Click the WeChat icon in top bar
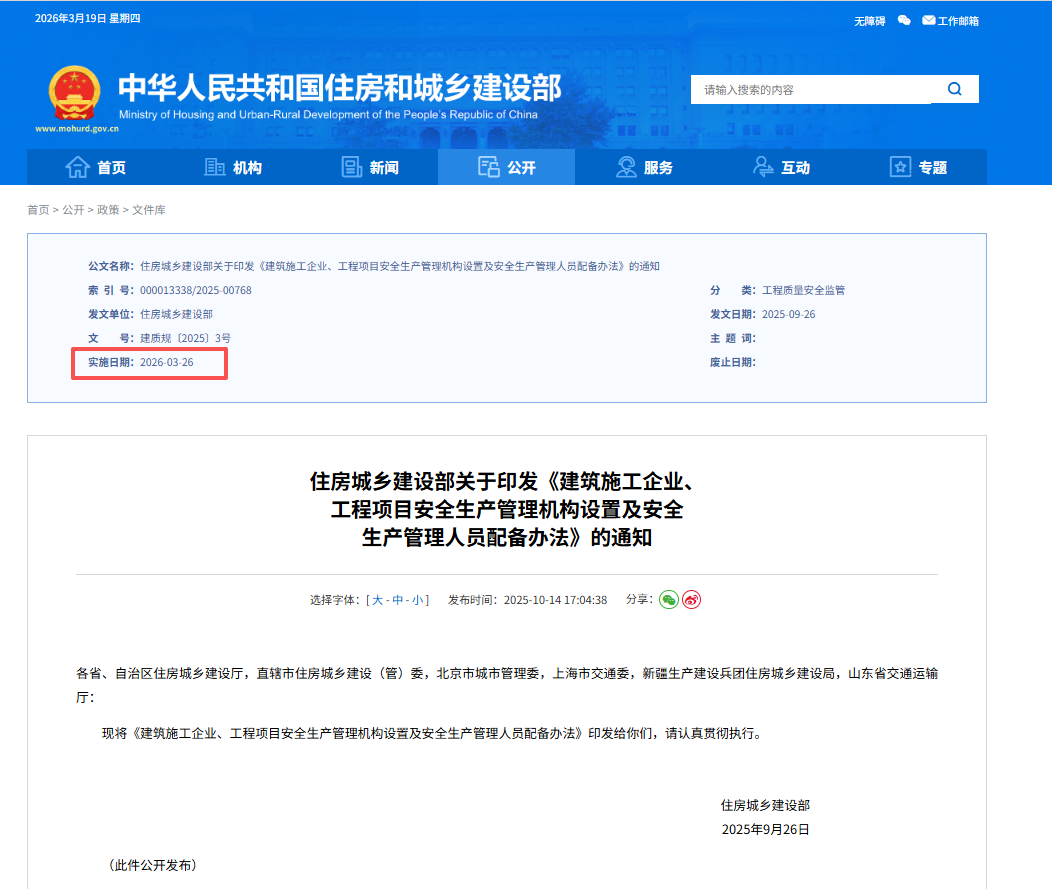Screen dimensions: 1052x889 click(x=904, y=20)
